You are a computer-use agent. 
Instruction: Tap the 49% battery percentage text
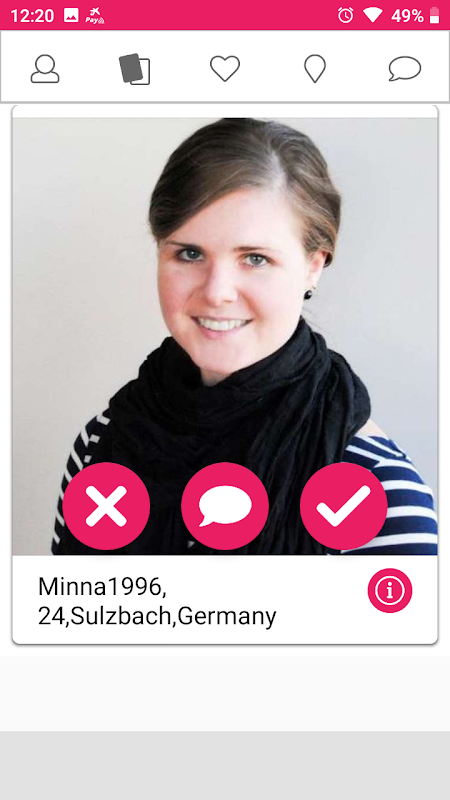(x=407, y=16)
